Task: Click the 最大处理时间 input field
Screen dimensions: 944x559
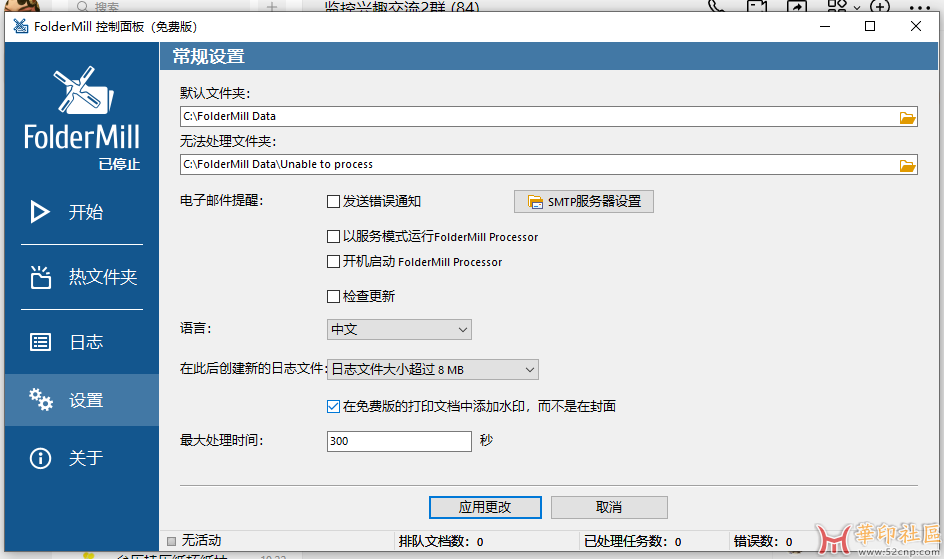Action: [x=398, y=441]
